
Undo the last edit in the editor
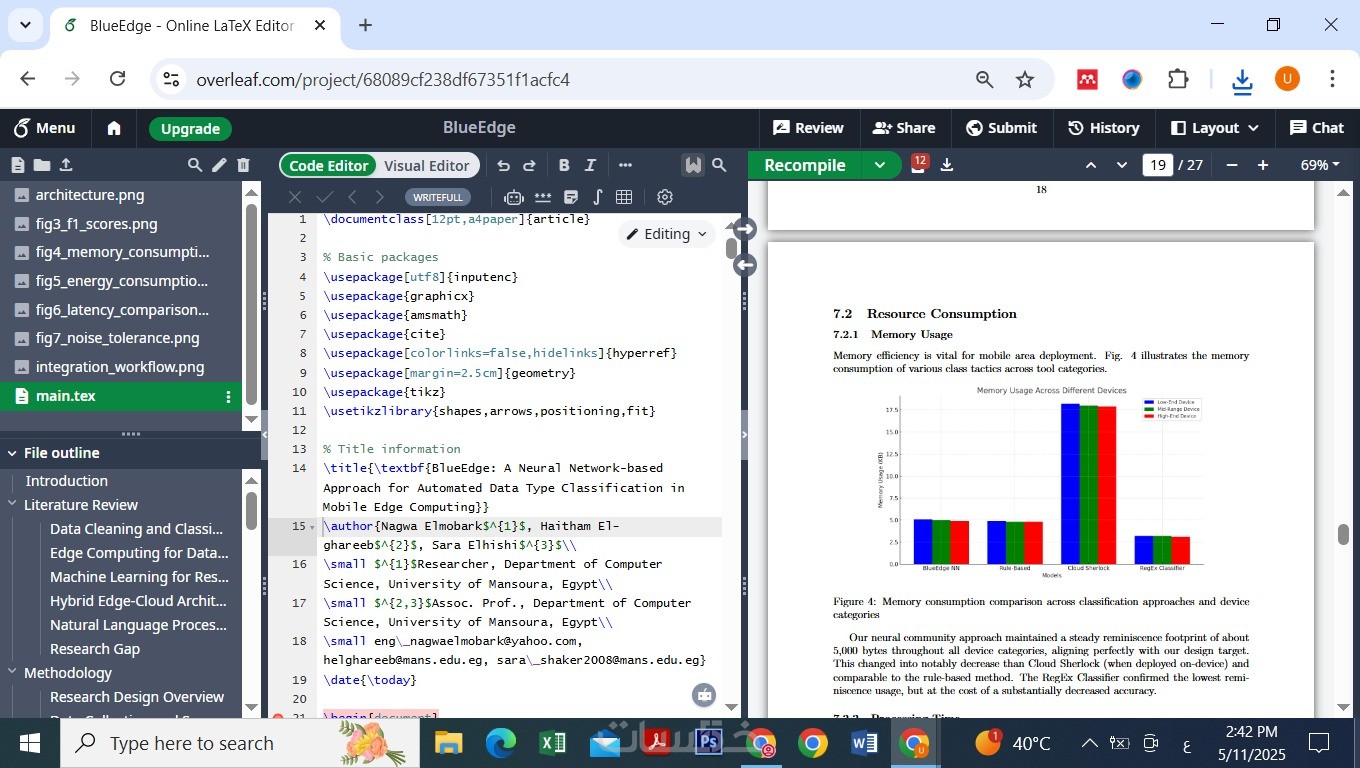coord(503,166)
